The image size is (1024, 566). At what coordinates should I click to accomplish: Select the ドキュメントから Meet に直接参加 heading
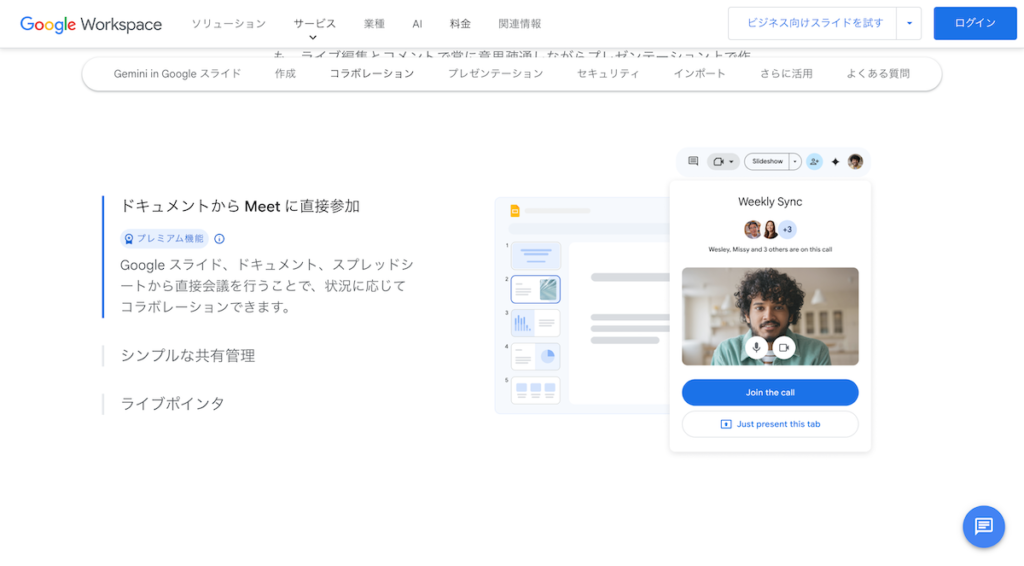pyautogui.click(x=240, y=206)
